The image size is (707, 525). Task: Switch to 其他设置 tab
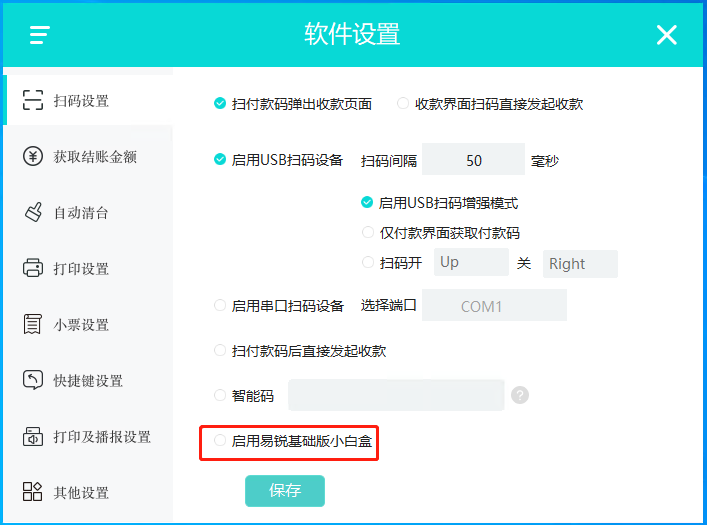tap(81, 492)
